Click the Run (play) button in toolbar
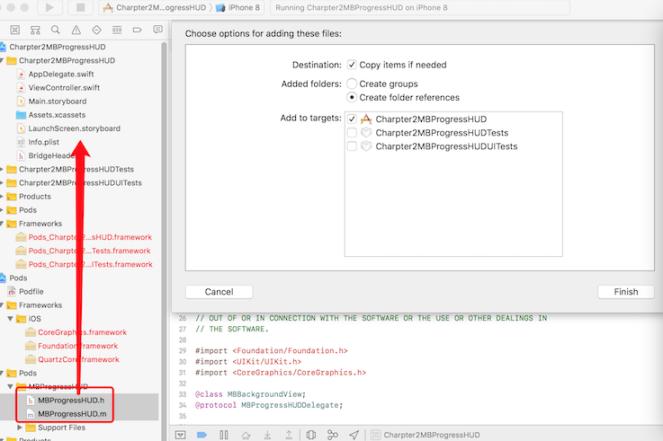This screenshot has width=663, height=441. coord(48,8)
